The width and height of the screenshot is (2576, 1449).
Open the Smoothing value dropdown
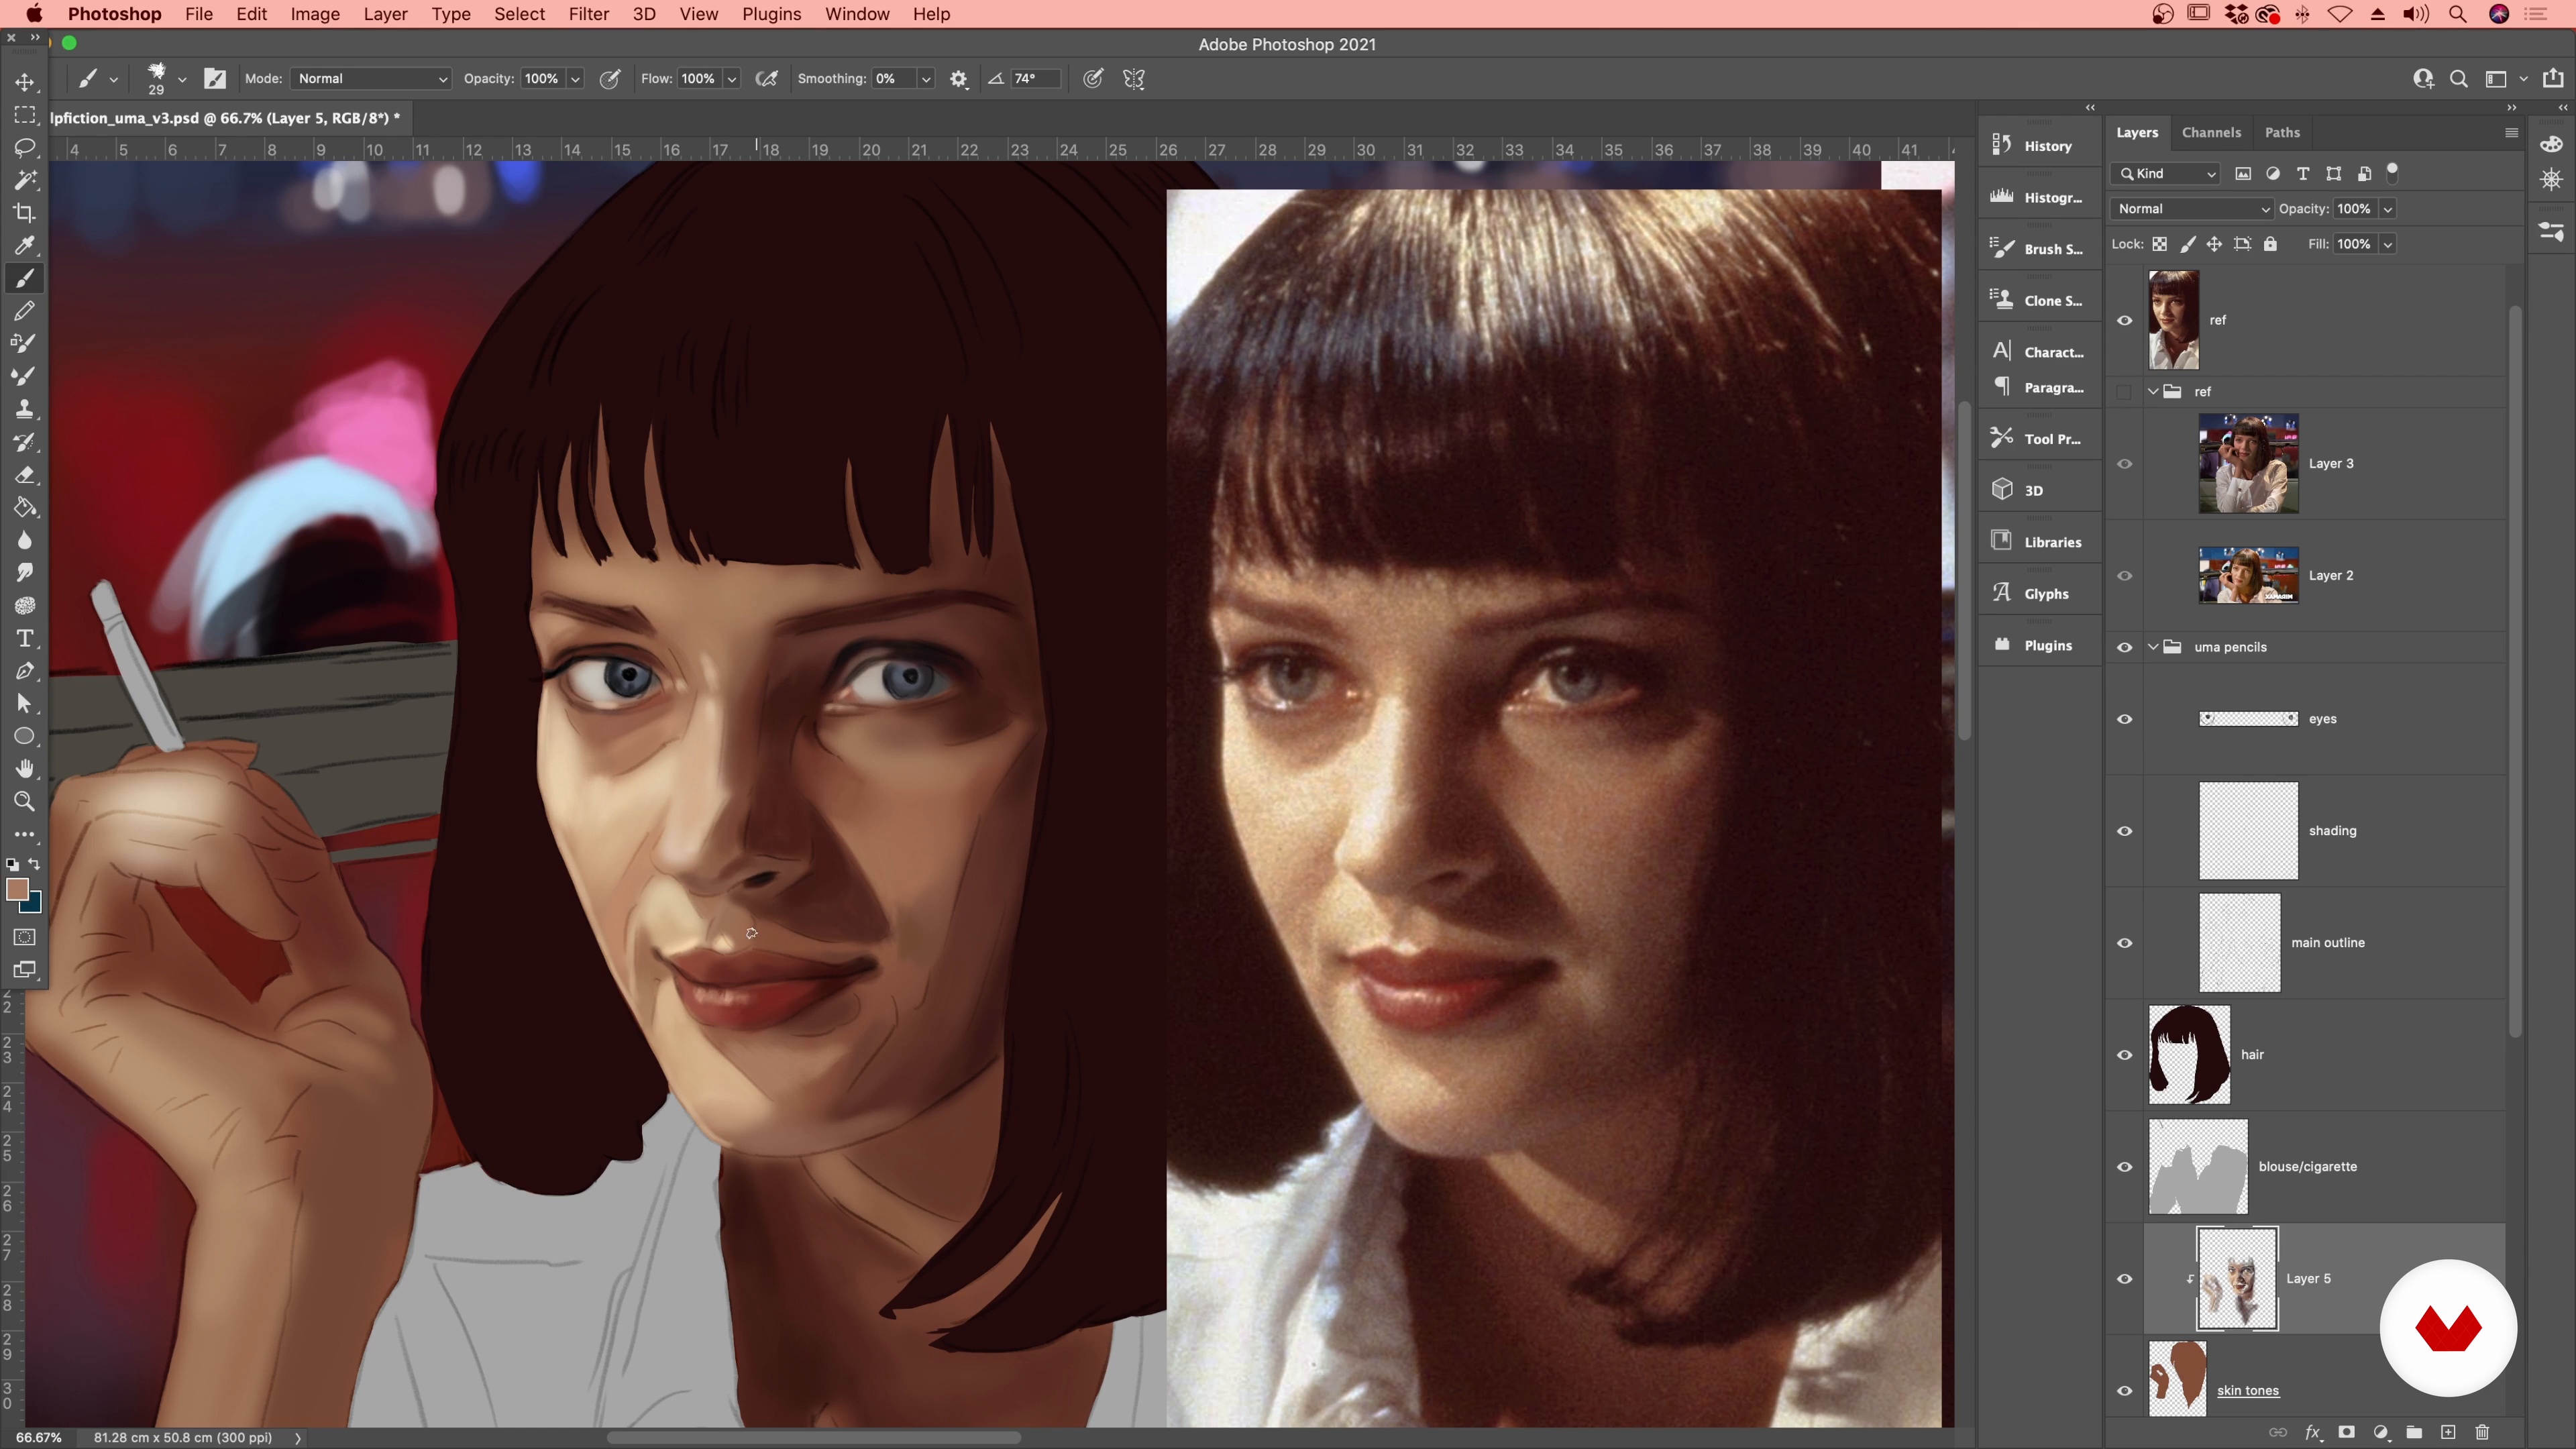click(927, 79)
